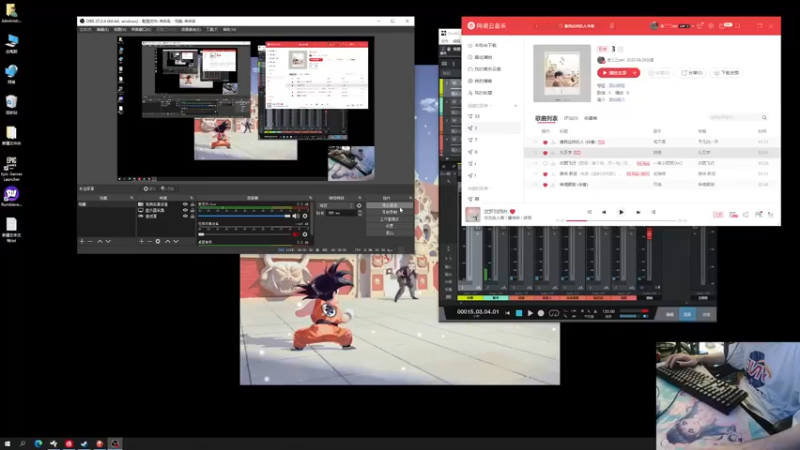800x450 pixels.
Task: Click the settings button in OBS controls
Action: coord(389,226)
